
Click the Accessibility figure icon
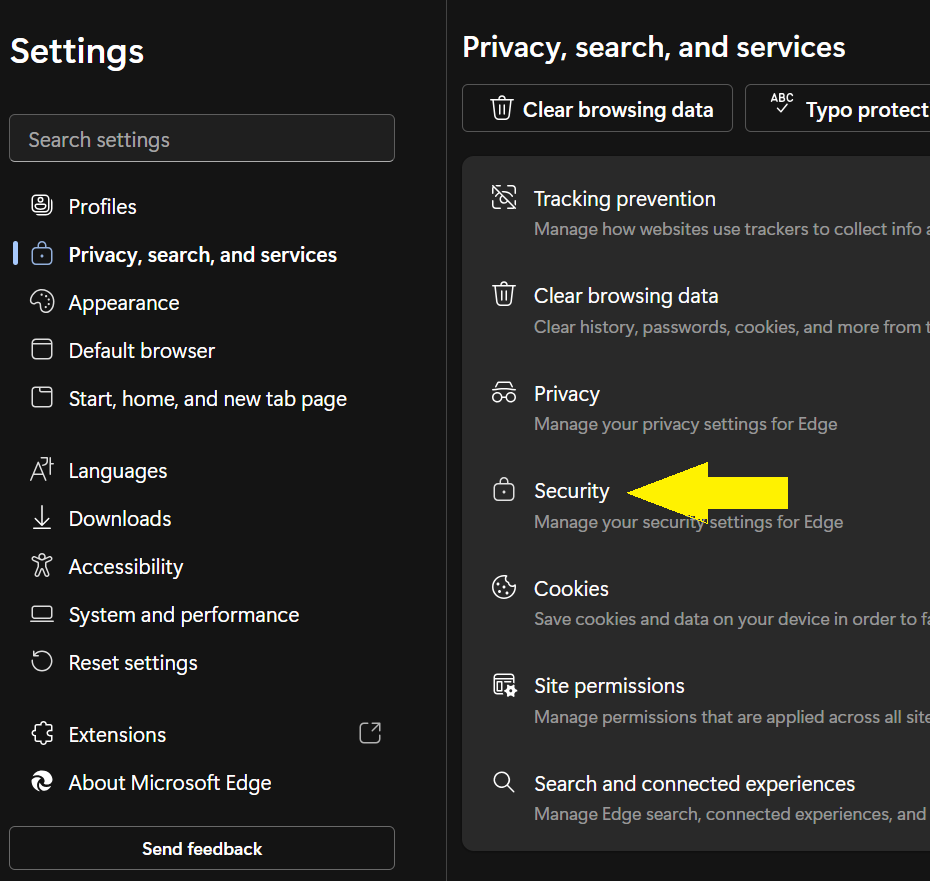42,565
